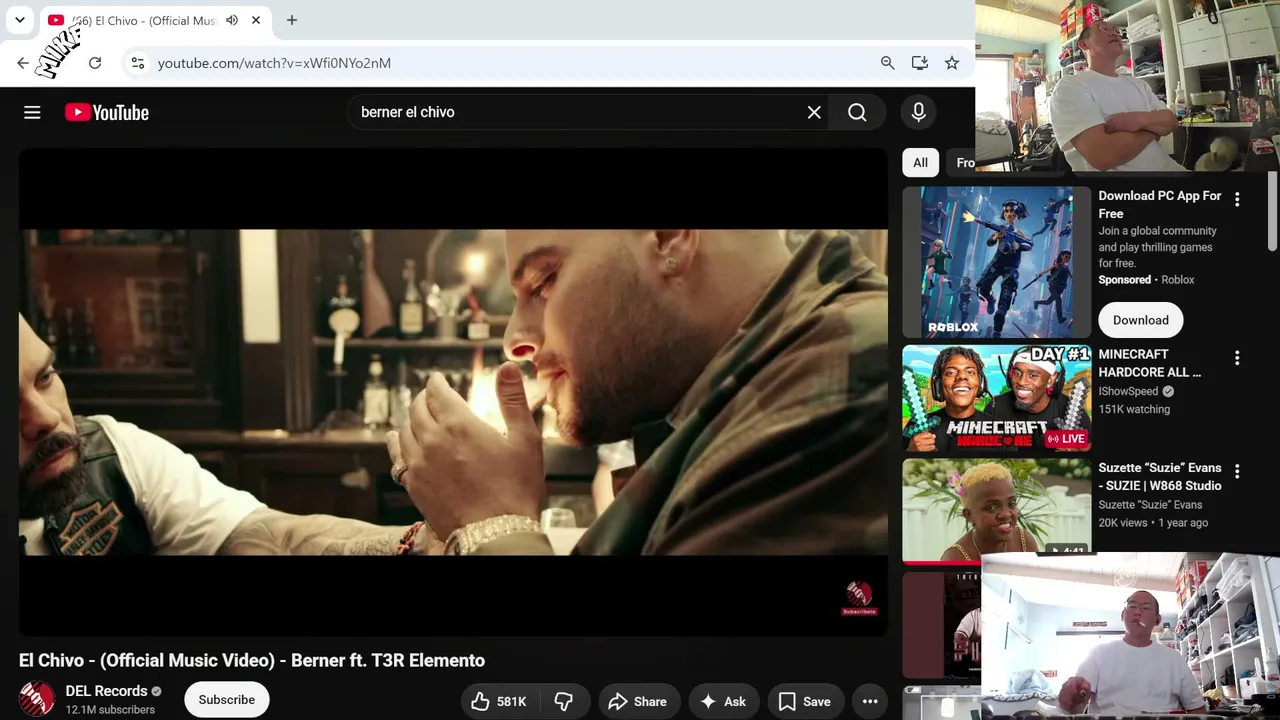Click the Roblox ad thumbnail
The image size is (1280, 720).
click(997, 263)
